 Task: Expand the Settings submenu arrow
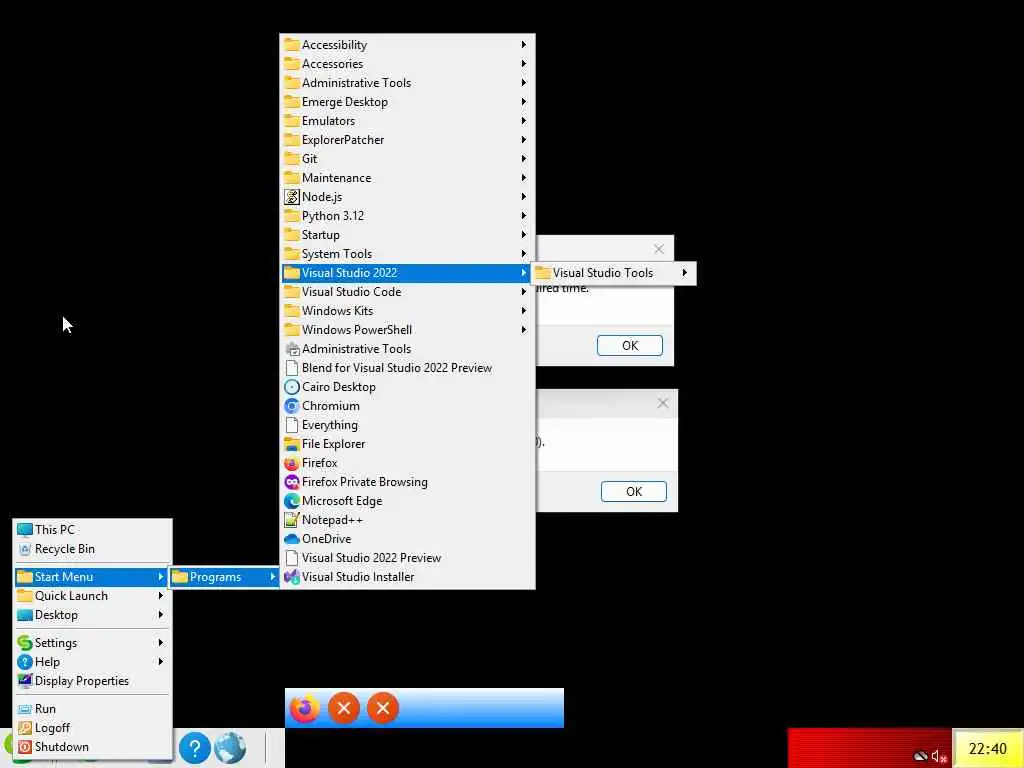(x=161, y=643)
